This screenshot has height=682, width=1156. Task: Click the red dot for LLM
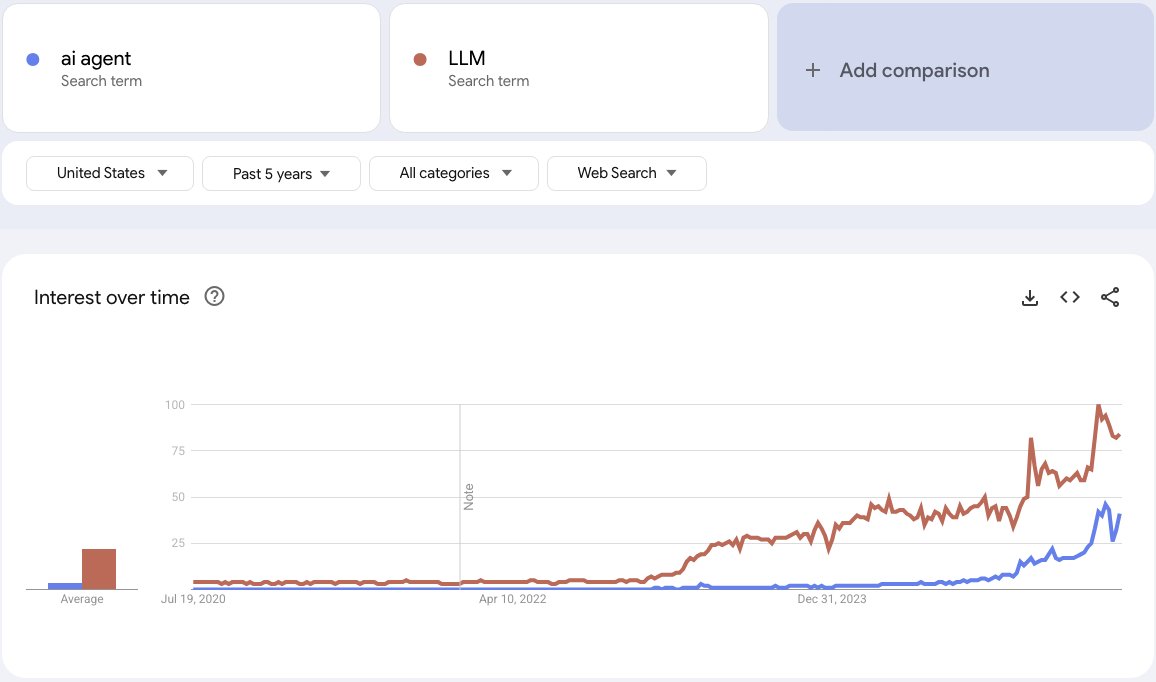(420, 60)
